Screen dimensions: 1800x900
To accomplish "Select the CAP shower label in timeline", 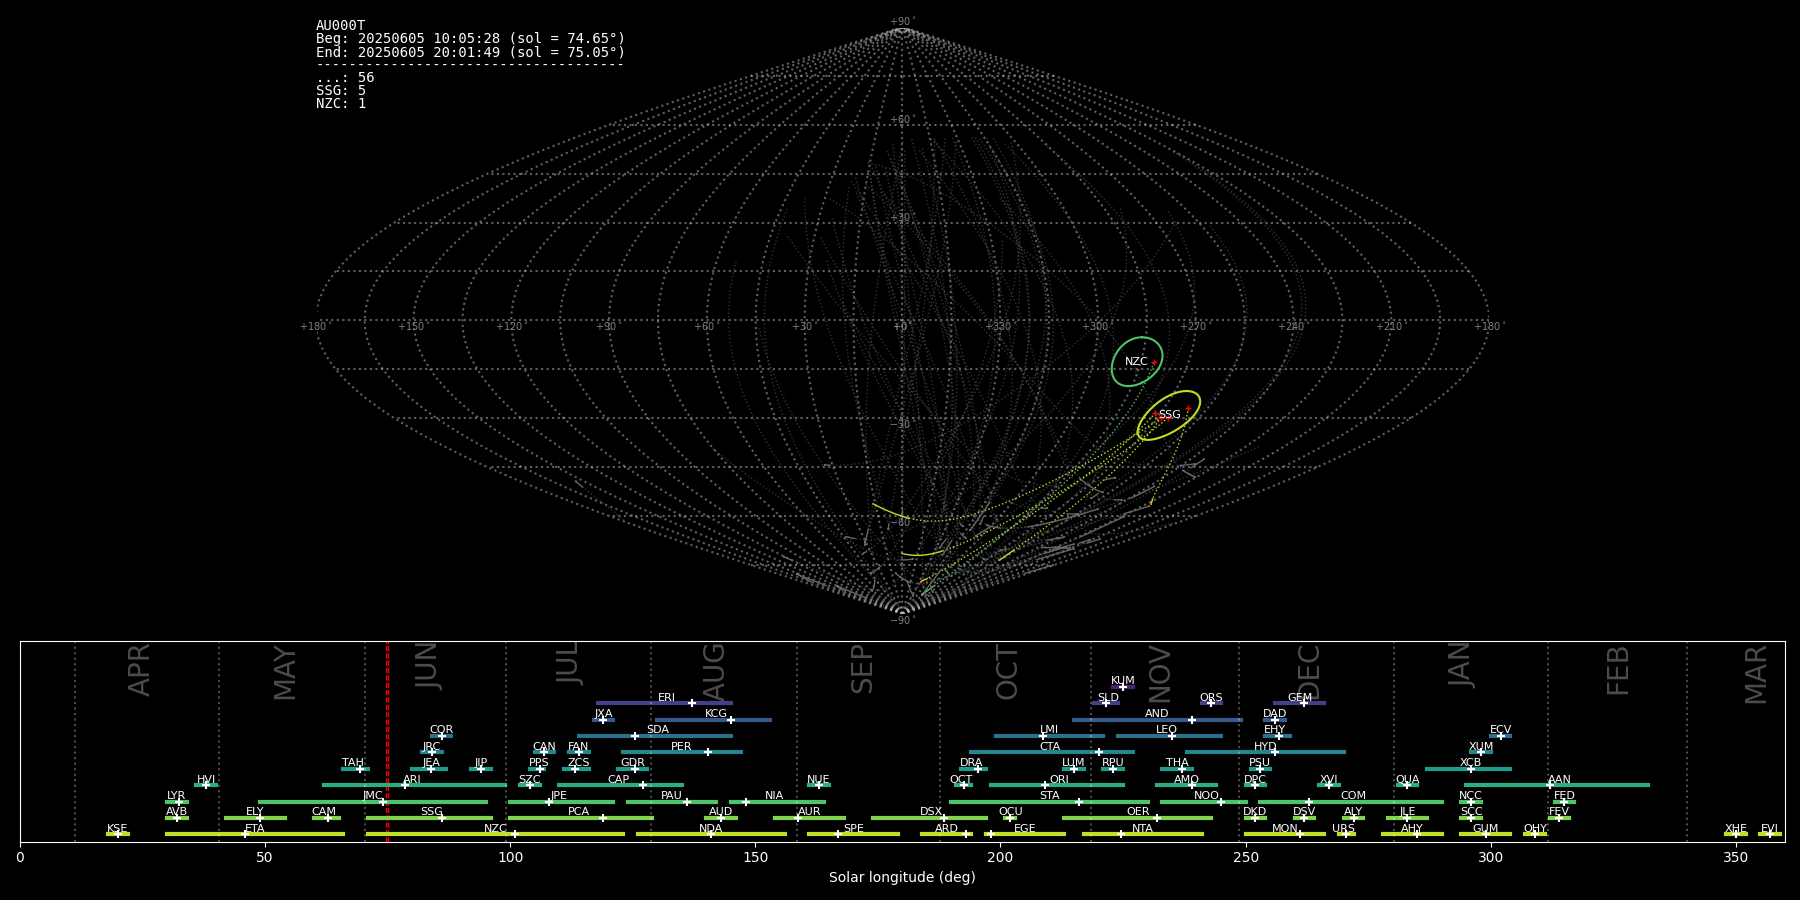I will [619, 780].
